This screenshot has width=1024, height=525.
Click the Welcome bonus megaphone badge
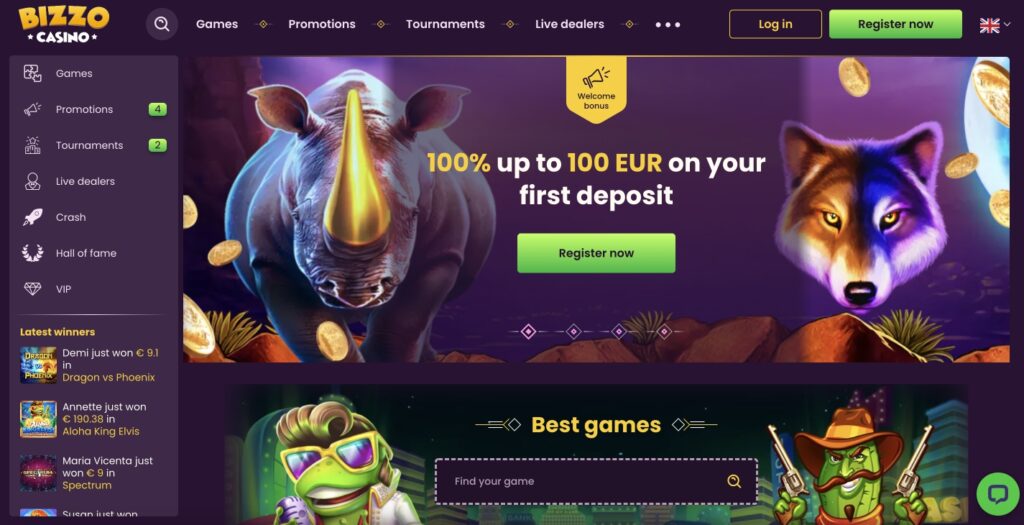tap(596, 89)
